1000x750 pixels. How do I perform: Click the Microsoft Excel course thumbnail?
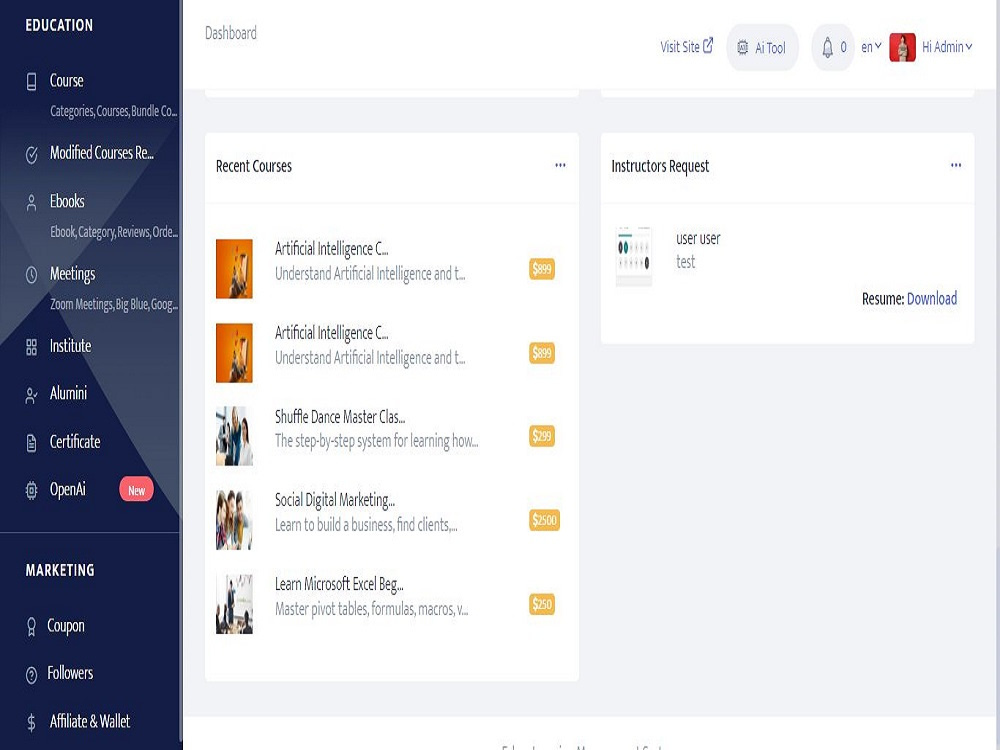tap(234, 604)
